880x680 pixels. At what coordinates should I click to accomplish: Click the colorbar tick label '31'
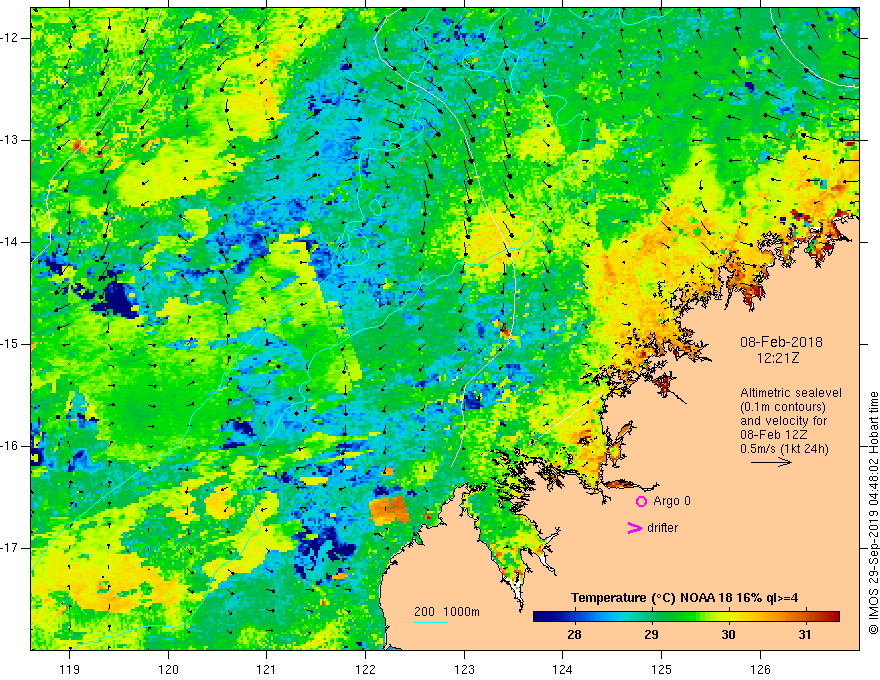click(805, 635)
